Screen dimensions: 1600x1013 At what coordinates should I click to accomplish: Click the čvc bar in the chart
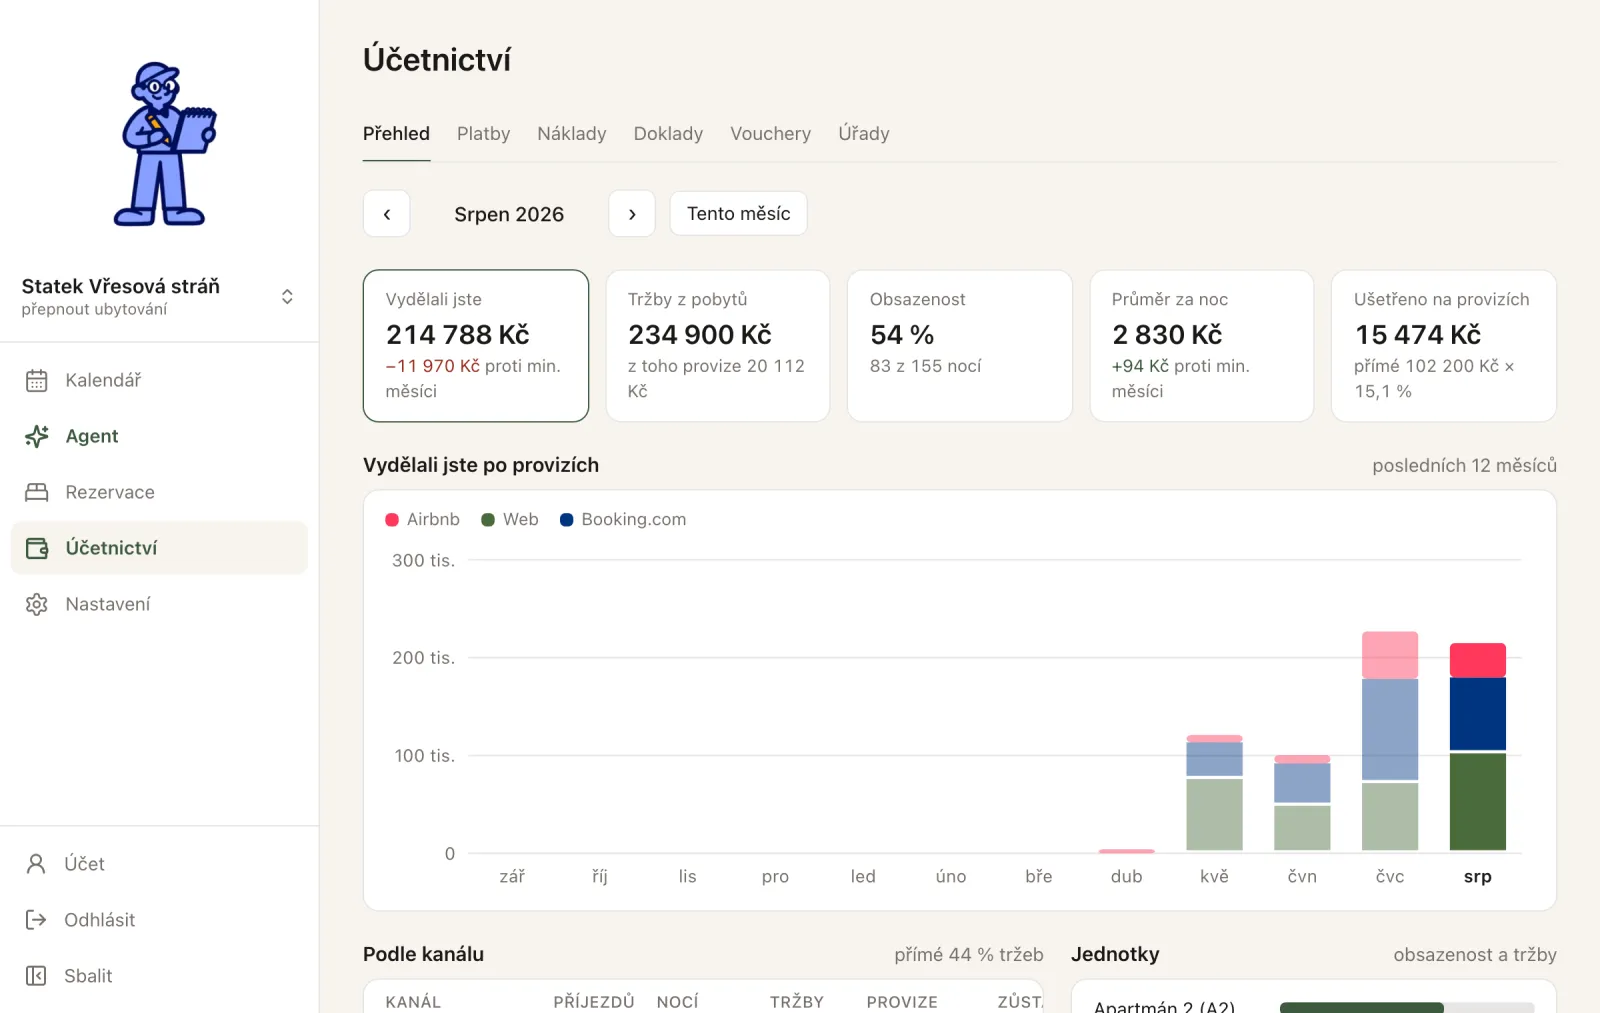[1390, 741]
